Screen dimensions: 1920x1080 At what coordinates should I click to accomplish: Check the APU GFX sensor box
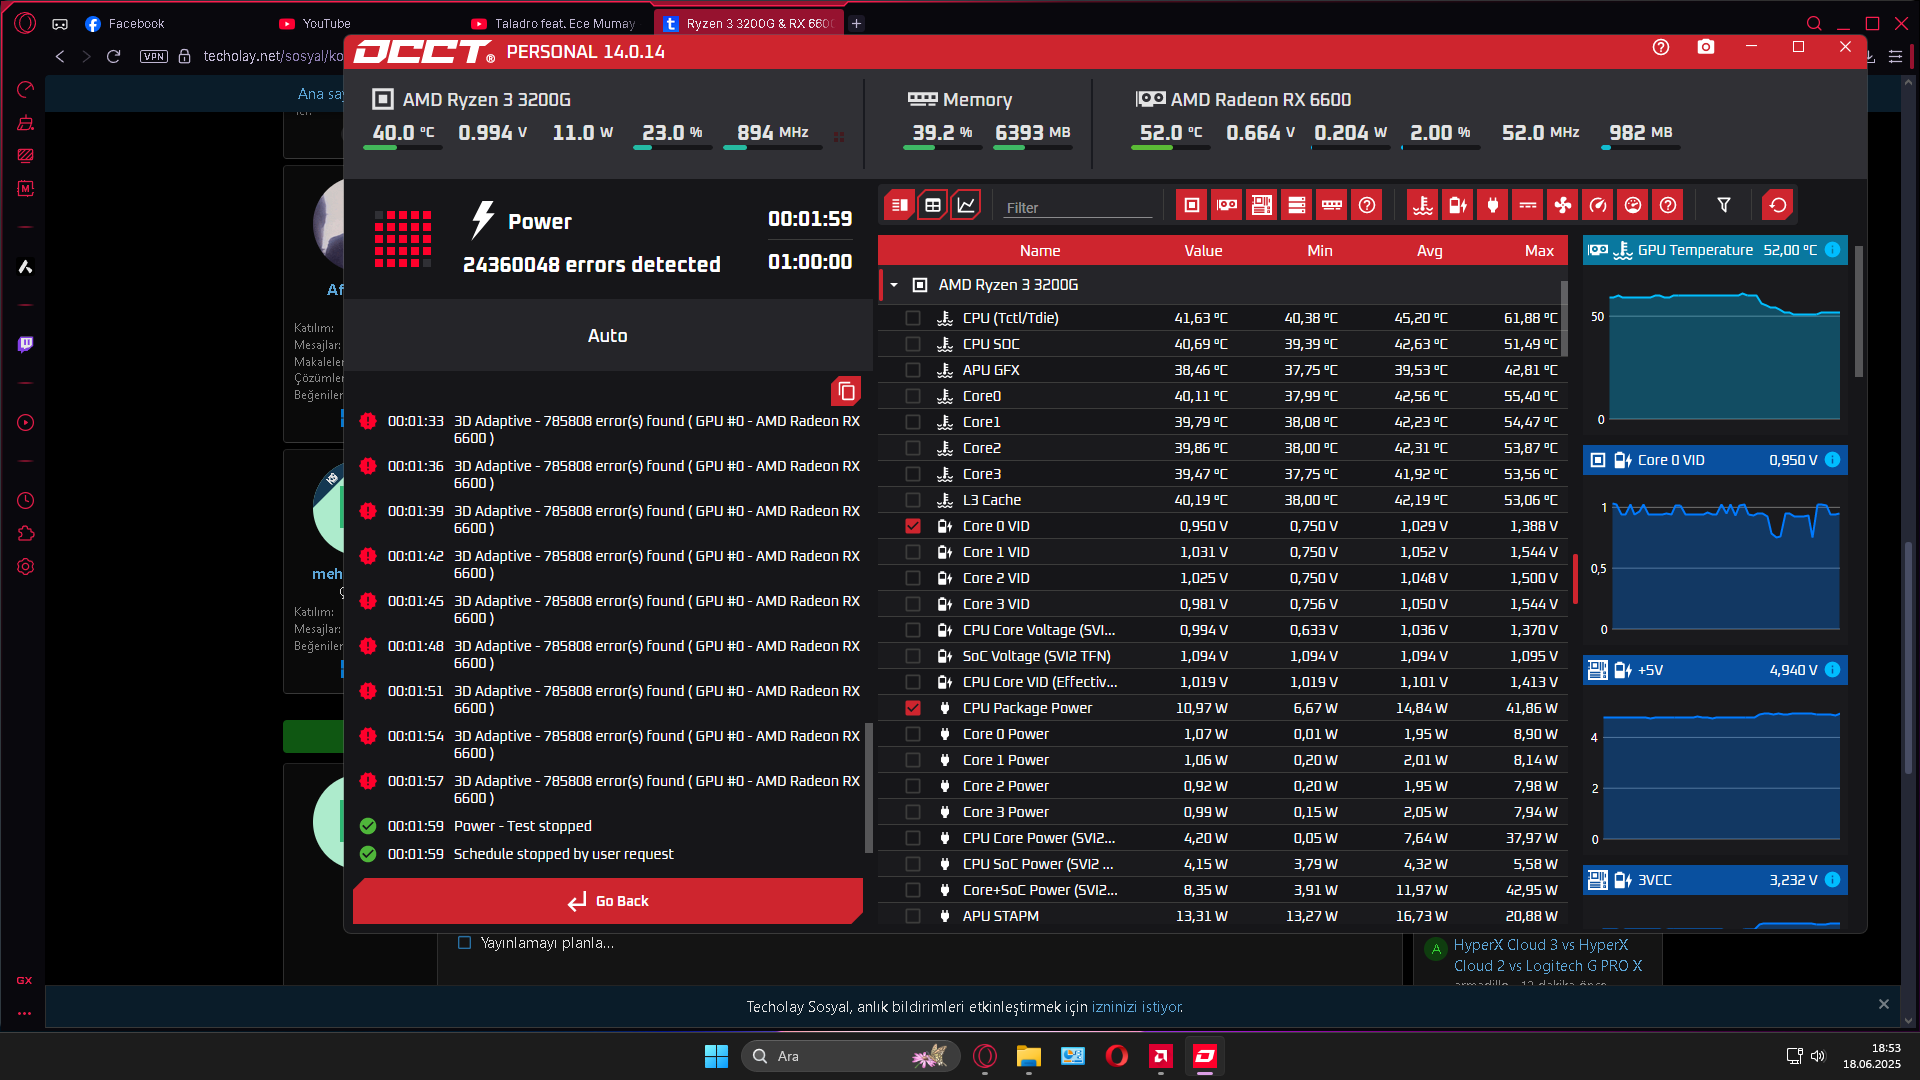[913, 370]
